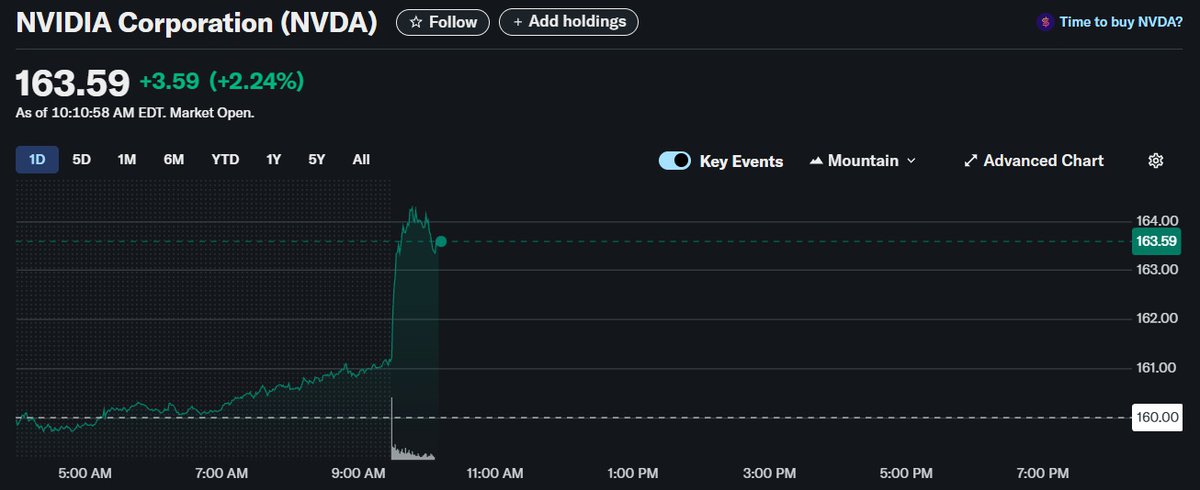Switch chart to YTD range
The image size is (1200, 490).
(225, 160)
